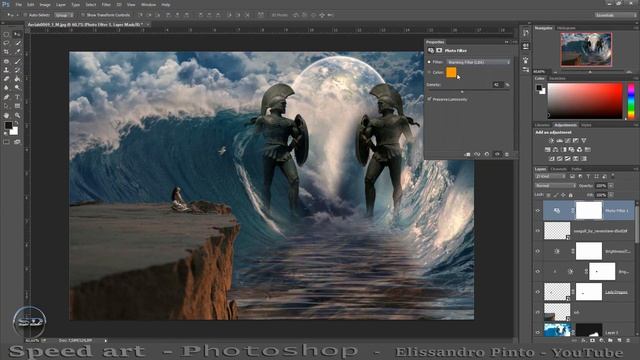Image resolution: width=640 pixels, height=360 pixels.
Task: Clip adjustment to layer in Properties panel
Action: pyautogui.click(x=467, y=154)
